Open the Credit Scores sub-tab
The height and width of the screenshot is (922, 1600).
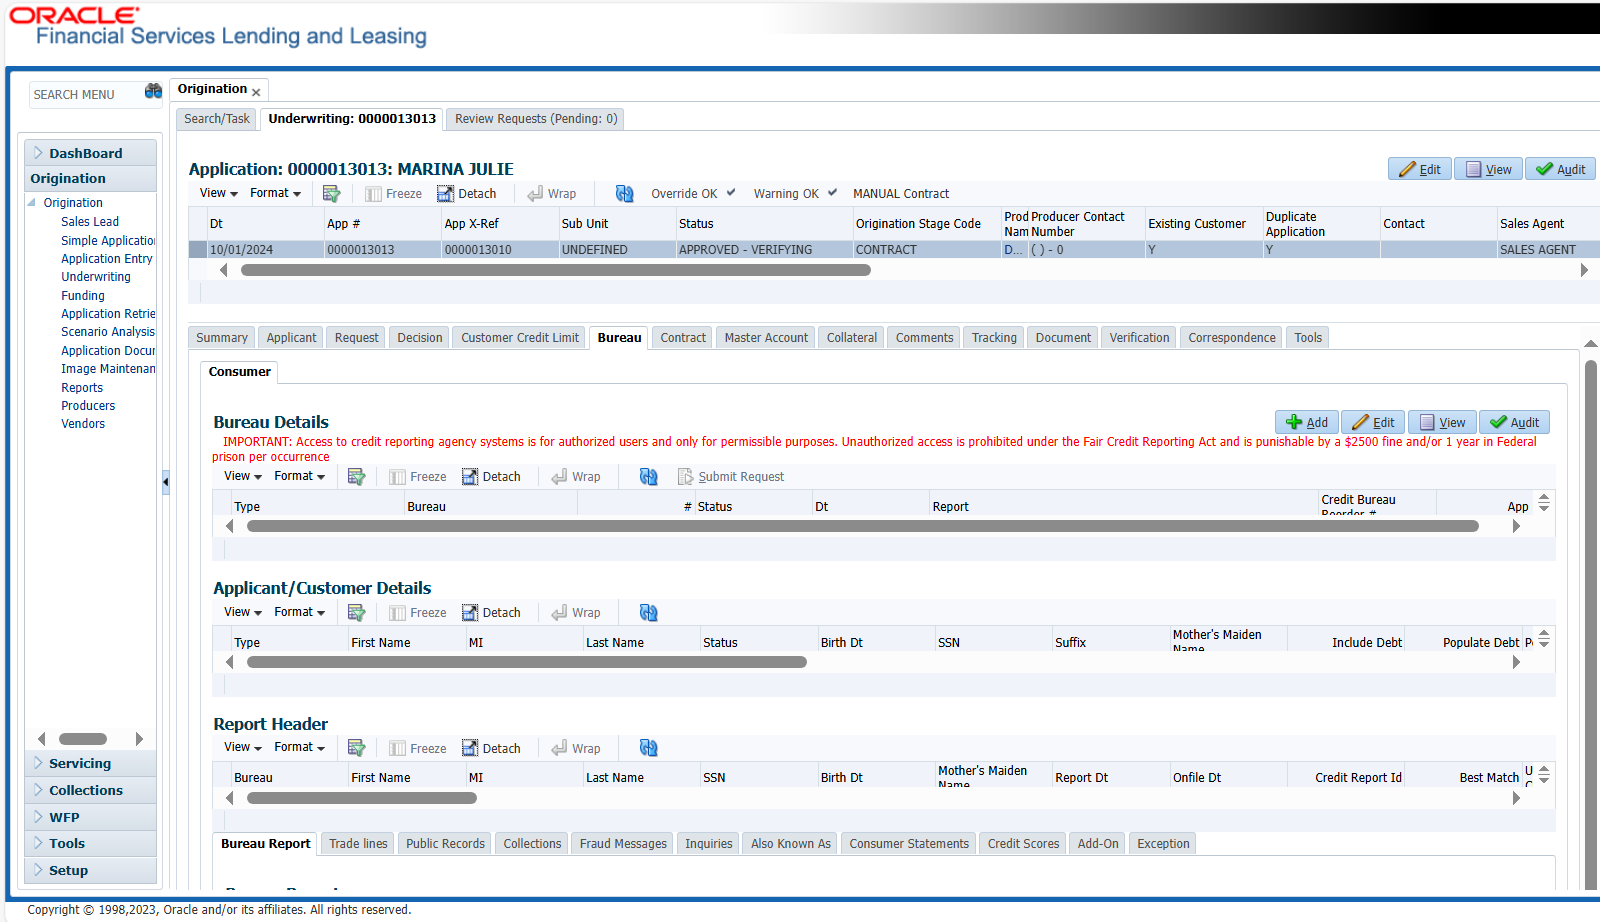tap(1023, 844)
